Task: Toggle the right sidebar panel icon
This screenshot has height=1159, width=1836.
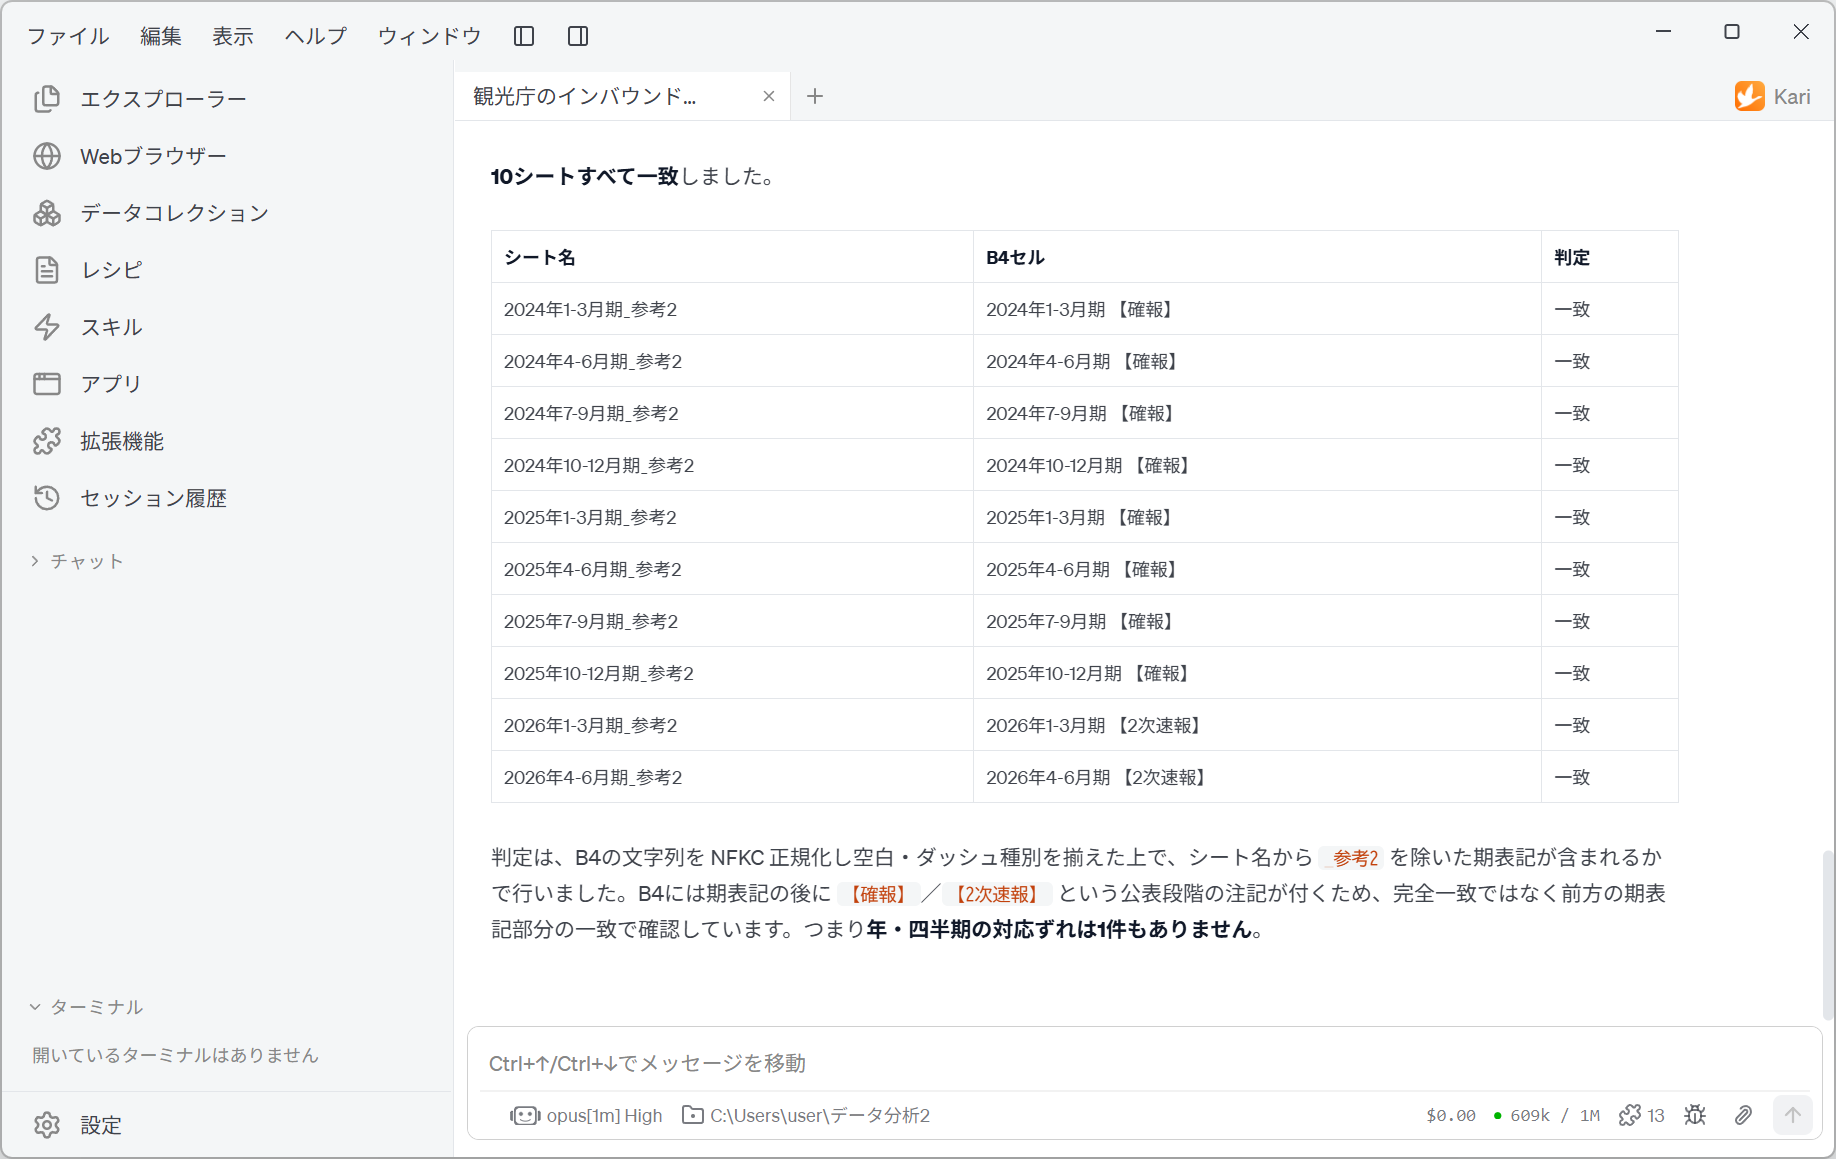Action: pyautogui.click(x=578, y=36)
